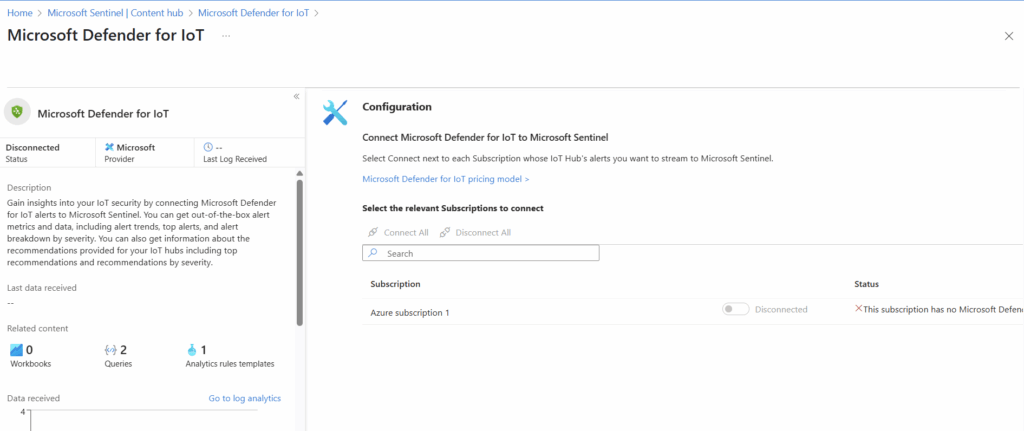Click the Subscription column header

click(395, 284)
